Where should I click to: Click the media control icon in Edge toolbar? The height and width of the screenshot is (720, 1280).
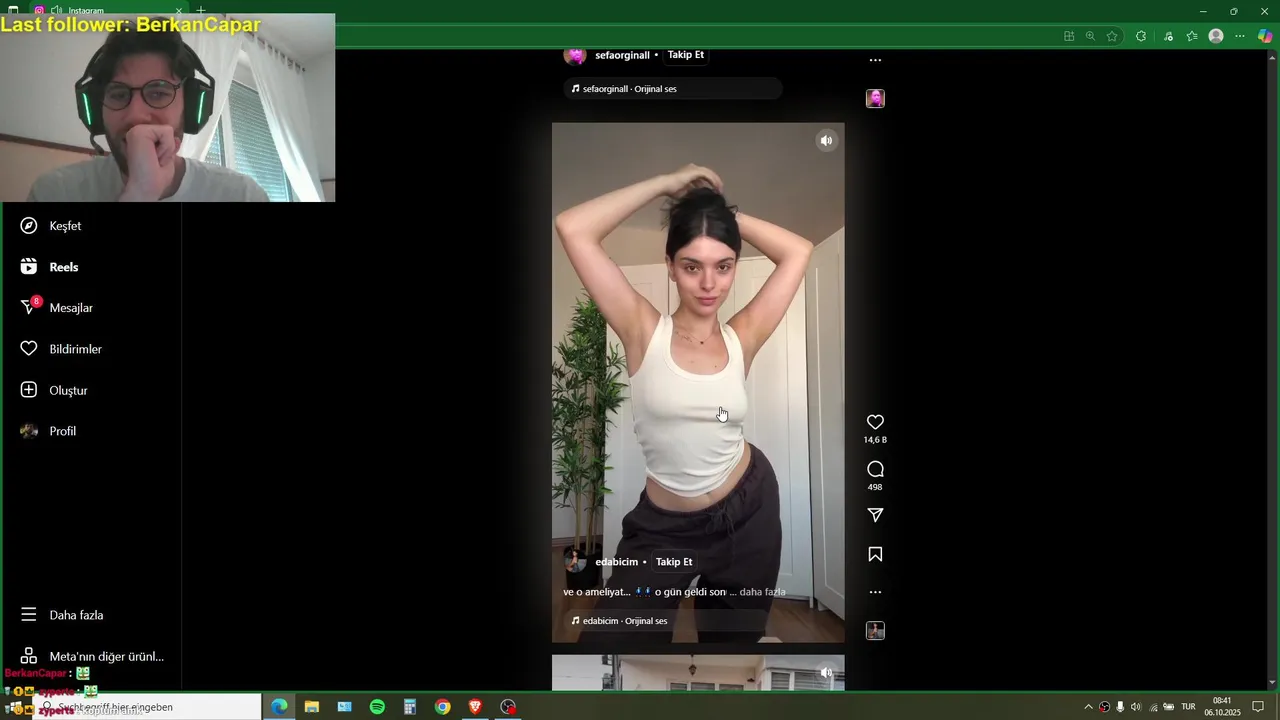pyautogui.click(x=1168, y=36)
